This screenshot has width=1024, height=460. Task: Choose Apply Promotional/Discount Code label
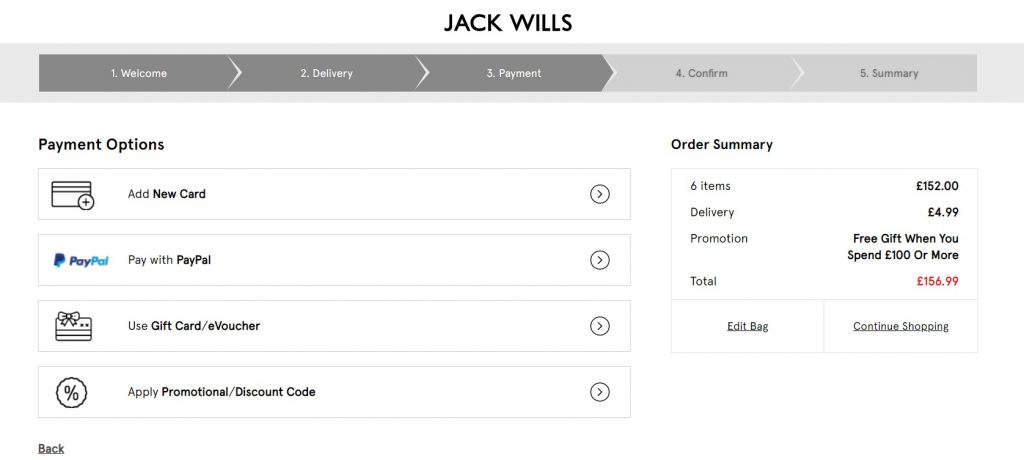[221, 392]
